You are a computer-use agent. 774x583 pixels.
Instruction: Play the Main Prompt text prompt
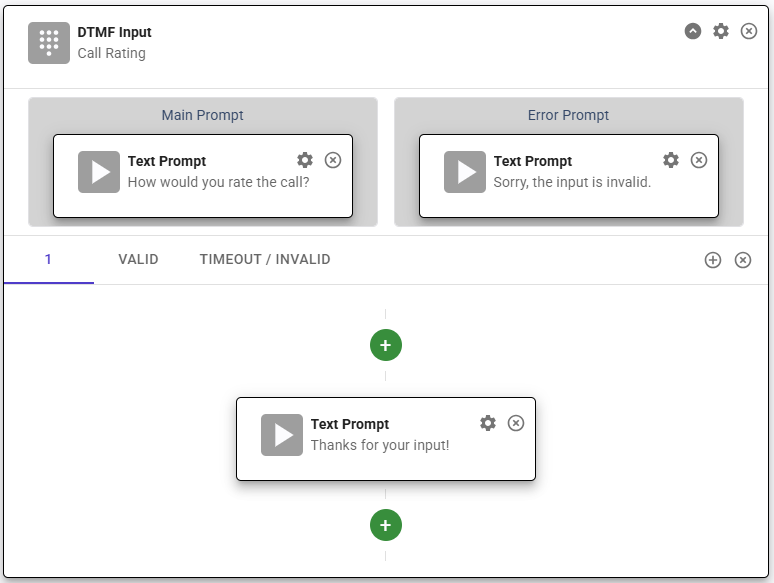click(x=99, y=172)
